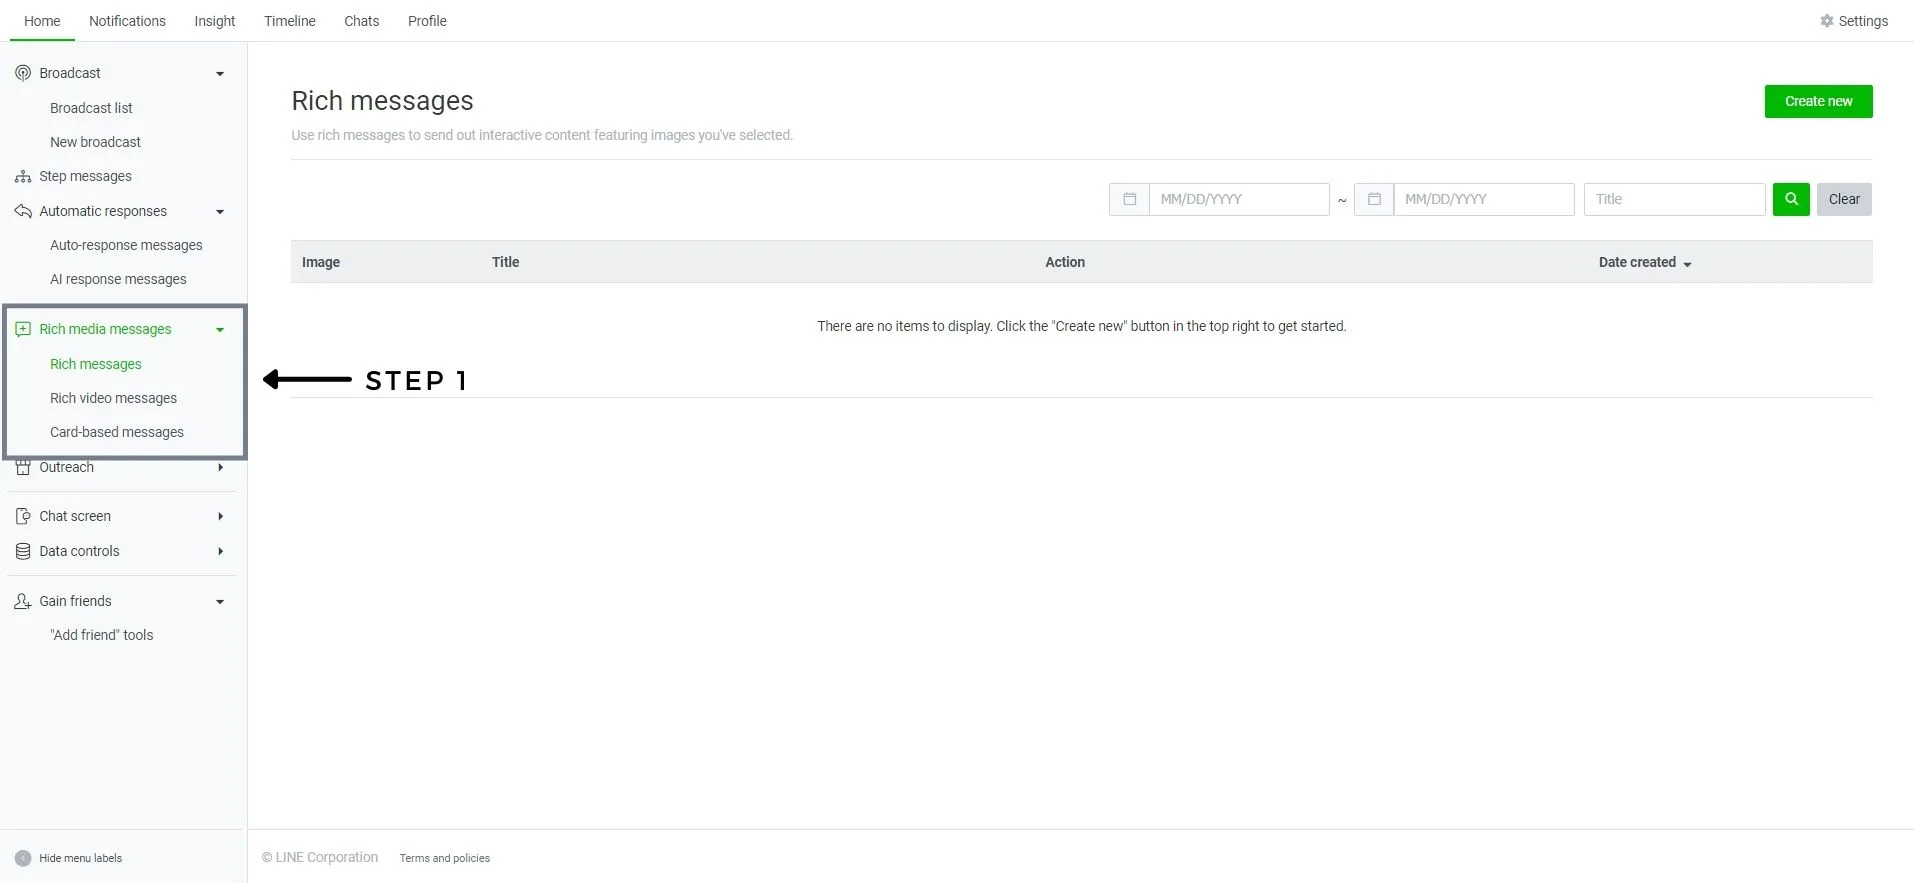Open the Chats tab

(x=361, y=21)
